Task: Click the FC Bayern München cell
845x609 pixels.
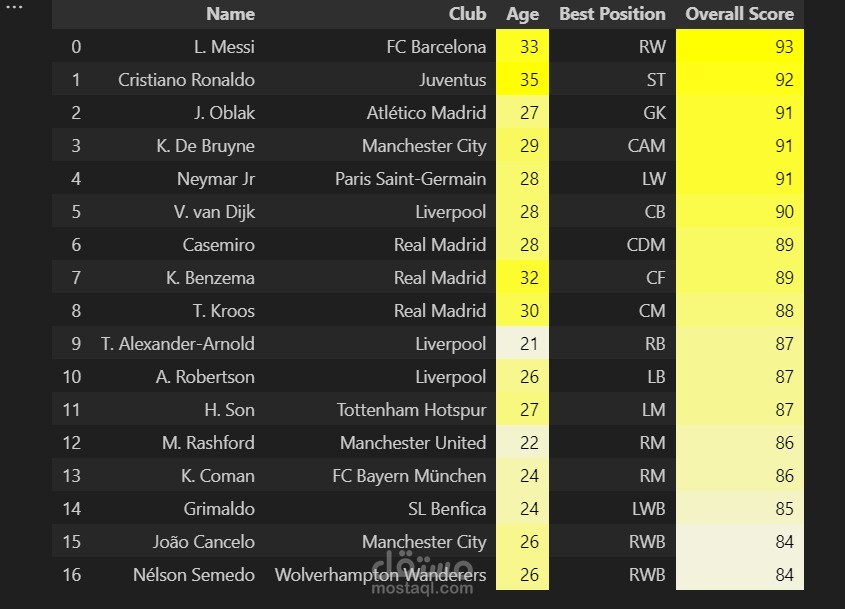Action: 409,476
